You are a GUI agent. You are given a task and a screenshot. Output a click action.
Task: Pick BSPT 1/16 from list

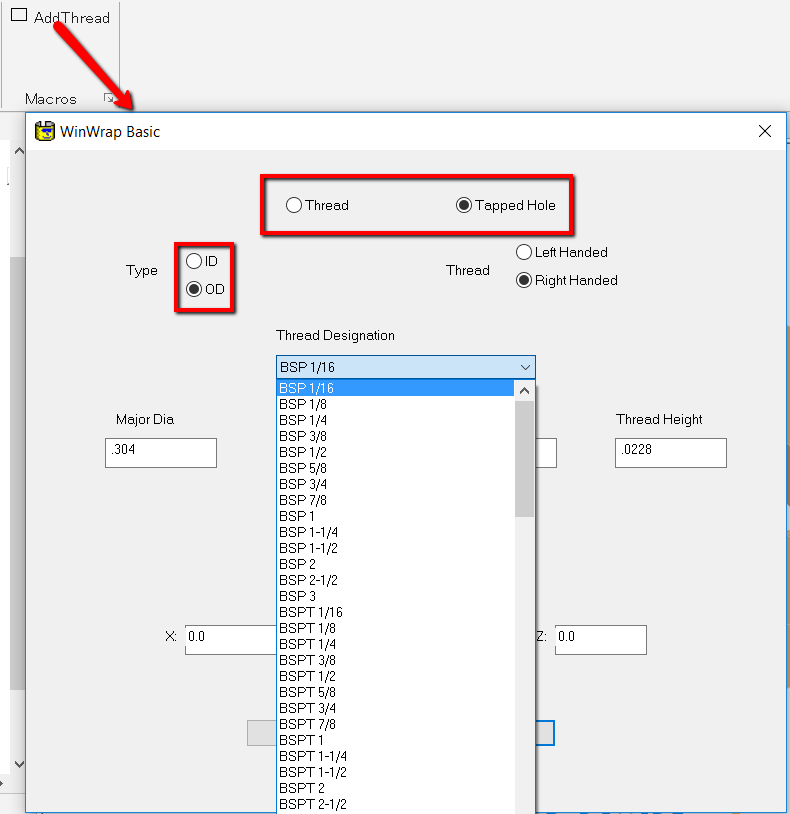(x=396, y=613)
